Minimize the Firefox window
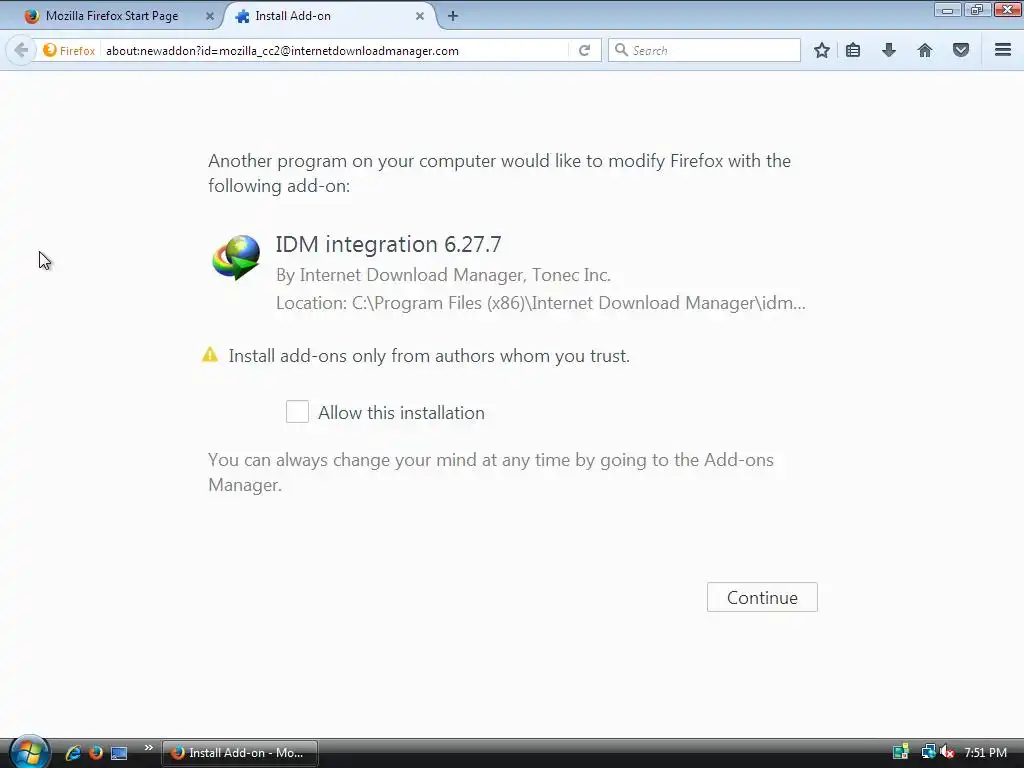This screenshot has width=1024, height=768. pos(947,10)
